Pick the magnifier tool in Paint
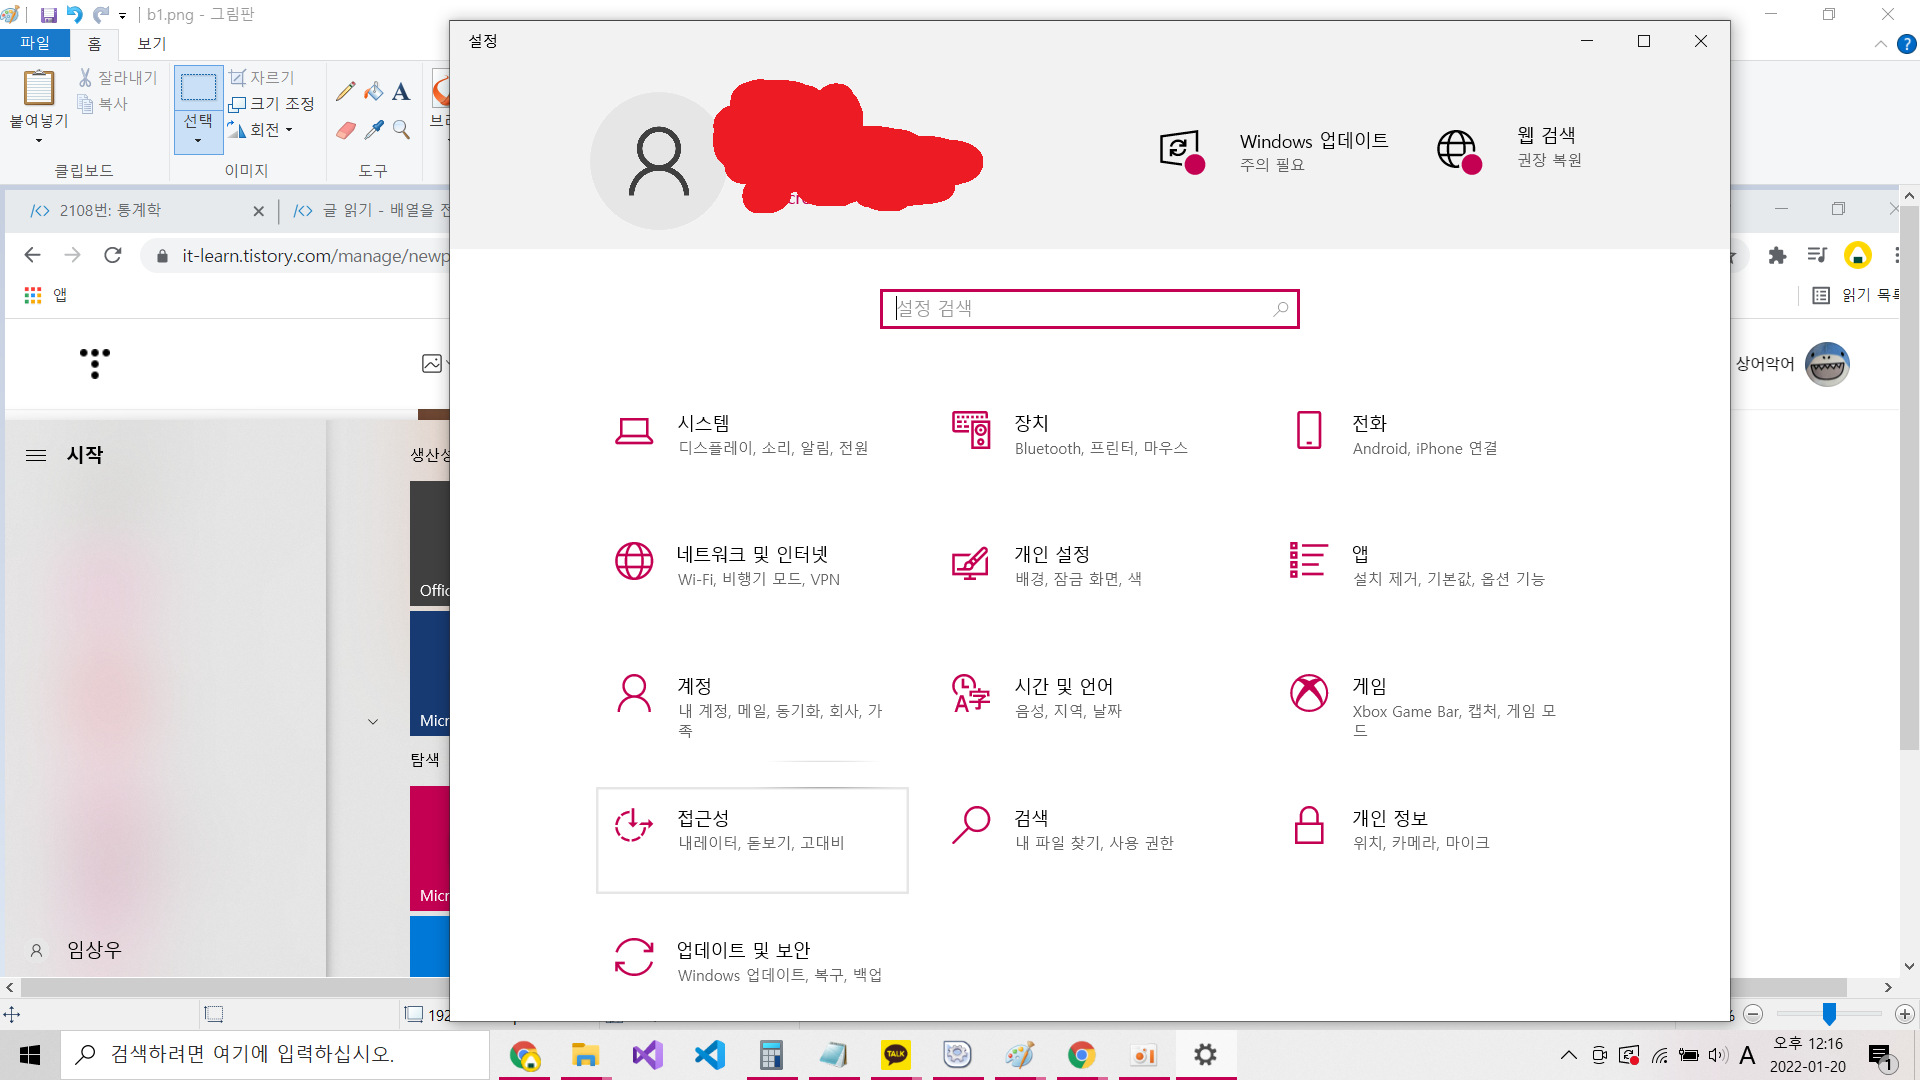Viewport: 1920px width, 1080px height. tap(401, 129)
